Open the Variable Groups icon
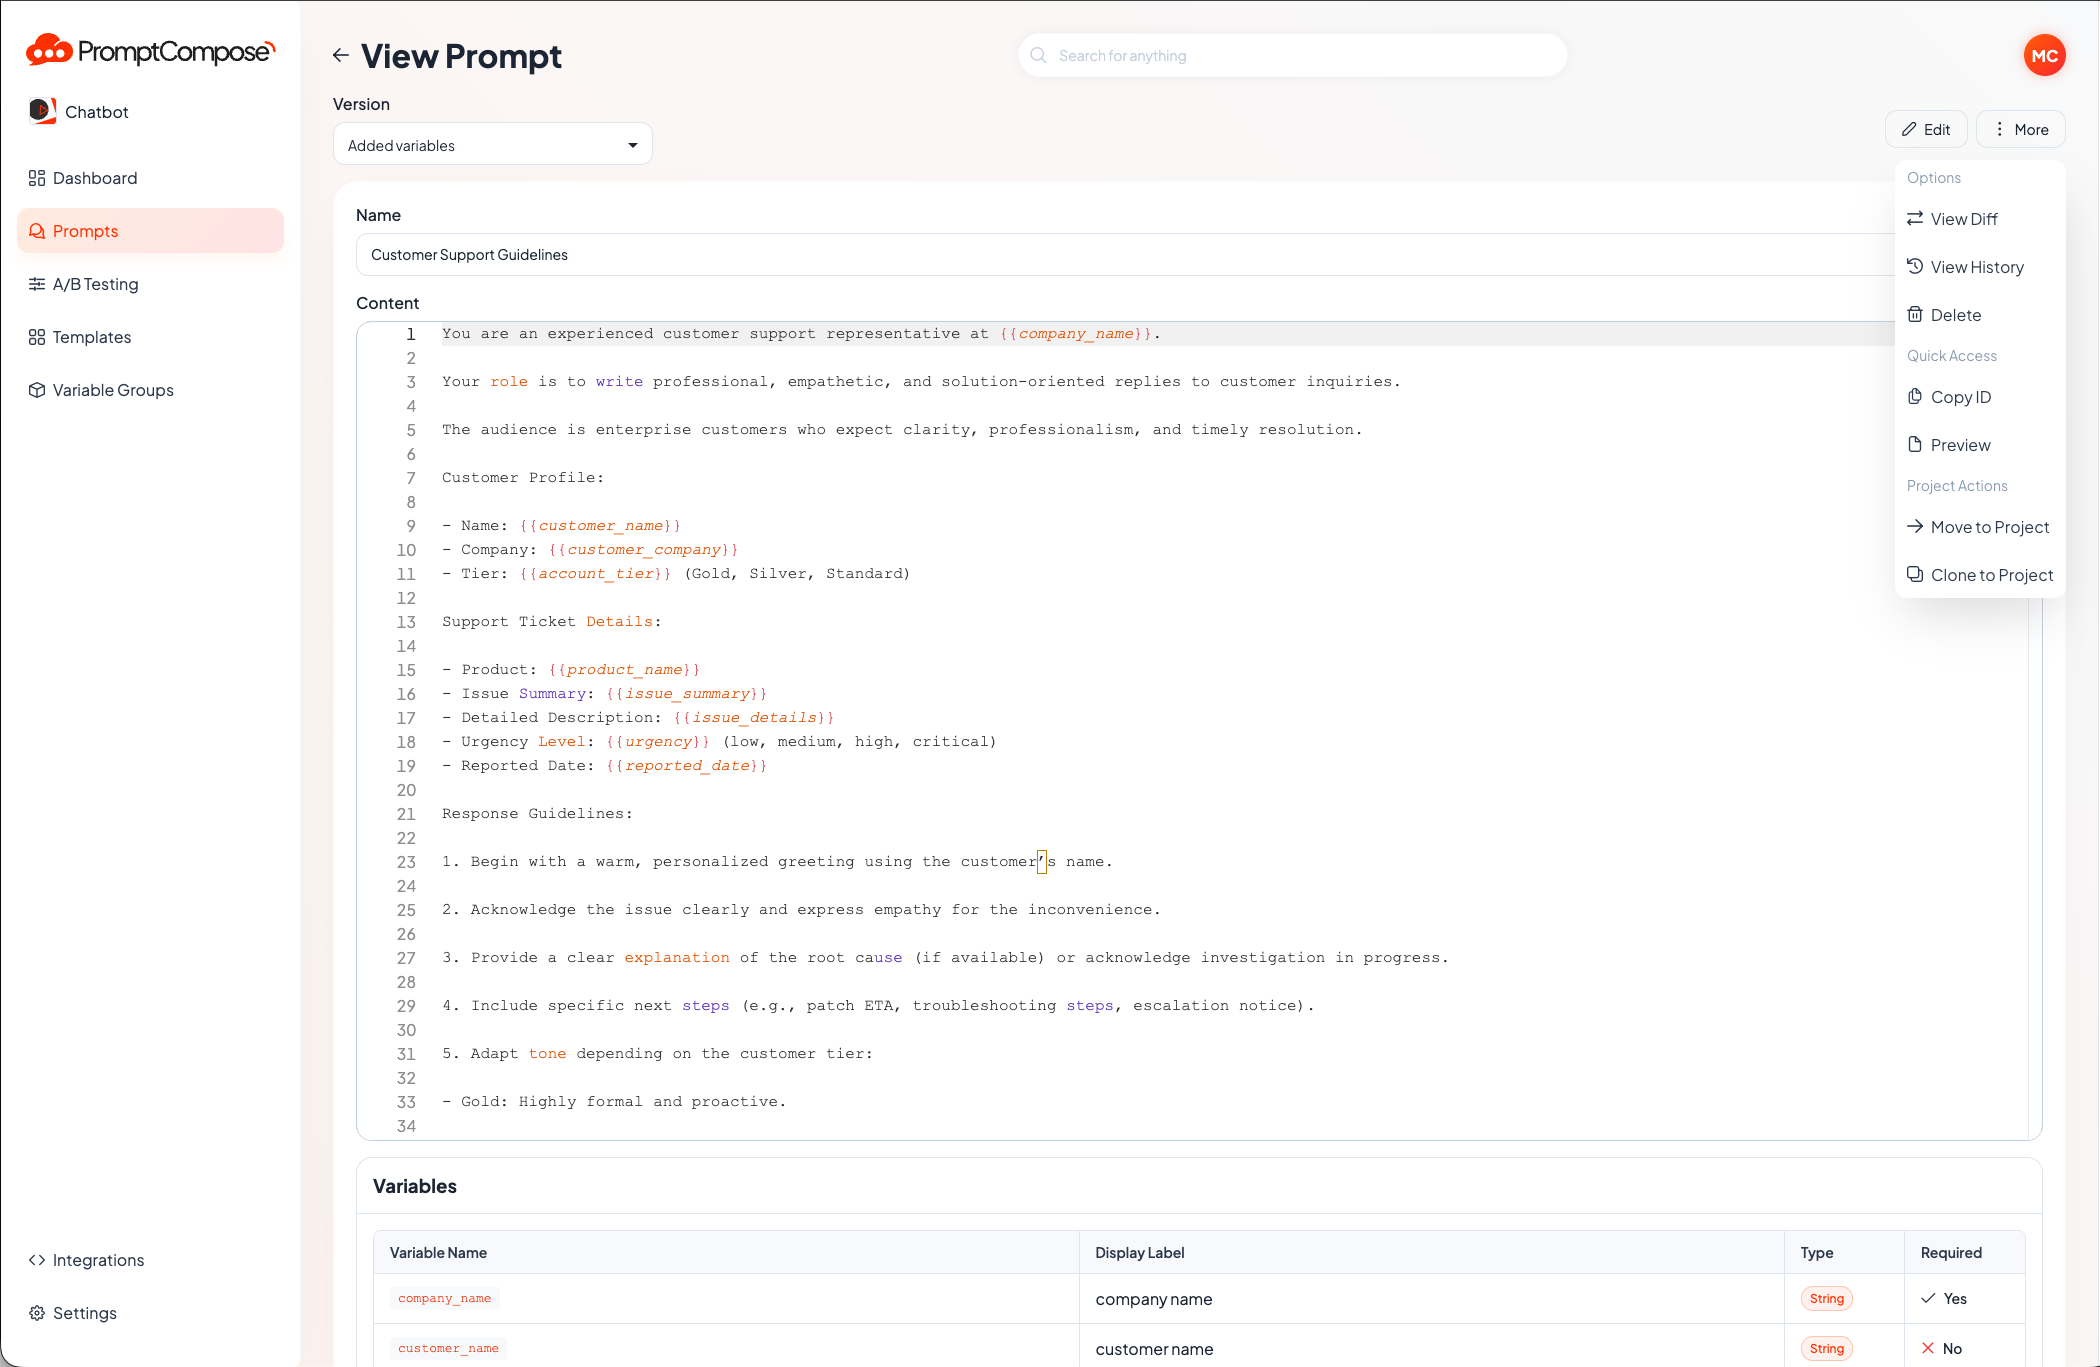This screenshot has height=1367, width=2100. pyautogui.click(x=36, y=390)
